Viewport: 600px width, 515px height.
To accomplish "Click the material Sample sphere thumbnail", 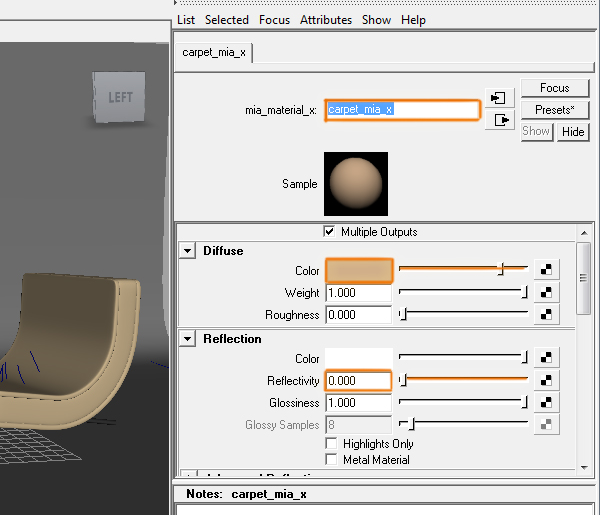I will coord(356,184).
